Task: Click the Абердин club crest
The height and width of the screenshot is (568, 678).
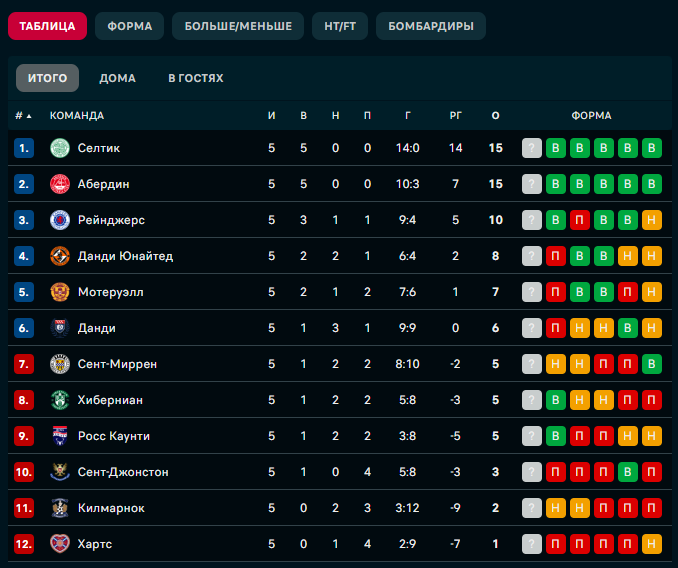Action: 60,184
